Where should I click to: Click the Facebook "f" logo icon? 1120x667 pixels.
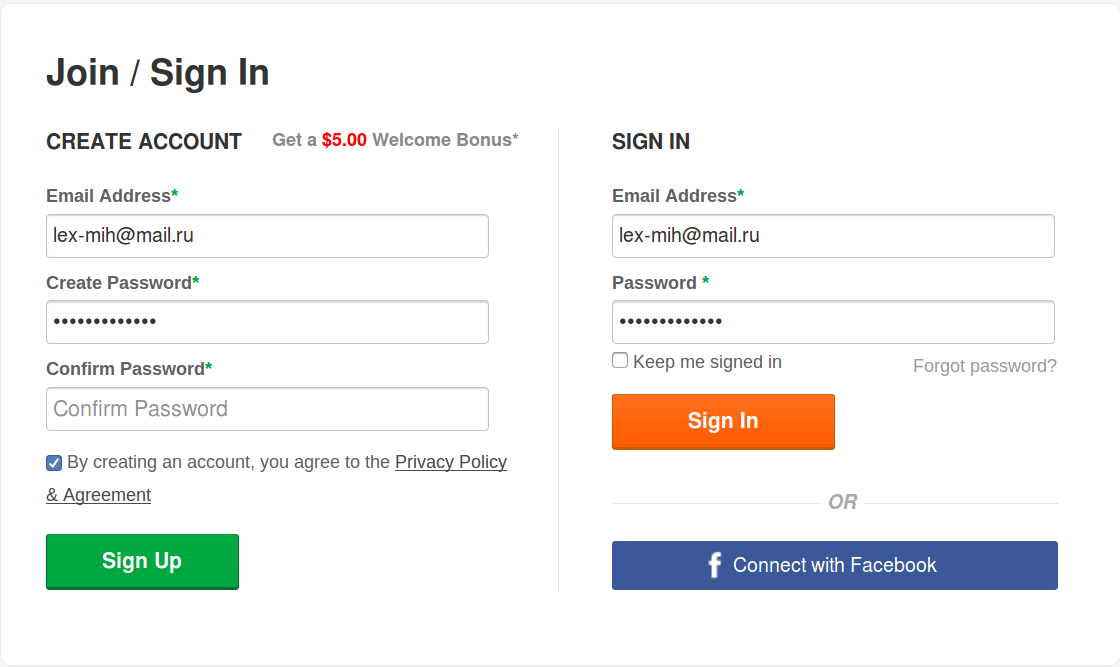click(714, 566)
